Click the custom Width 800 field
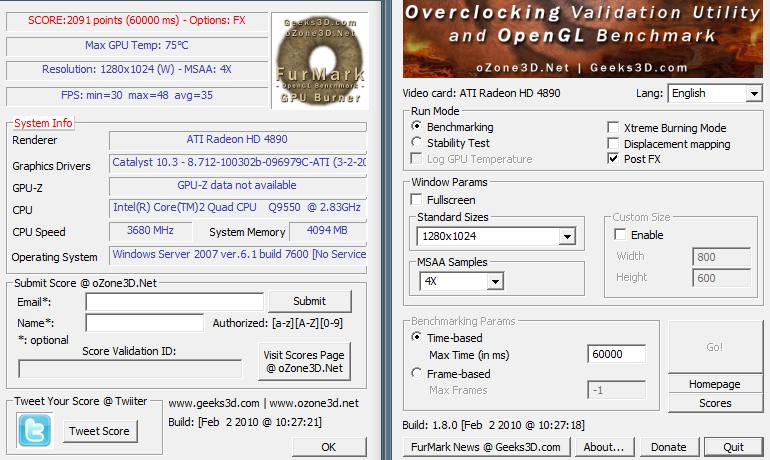This screenshot has height=460, width=770. [721, 257]
